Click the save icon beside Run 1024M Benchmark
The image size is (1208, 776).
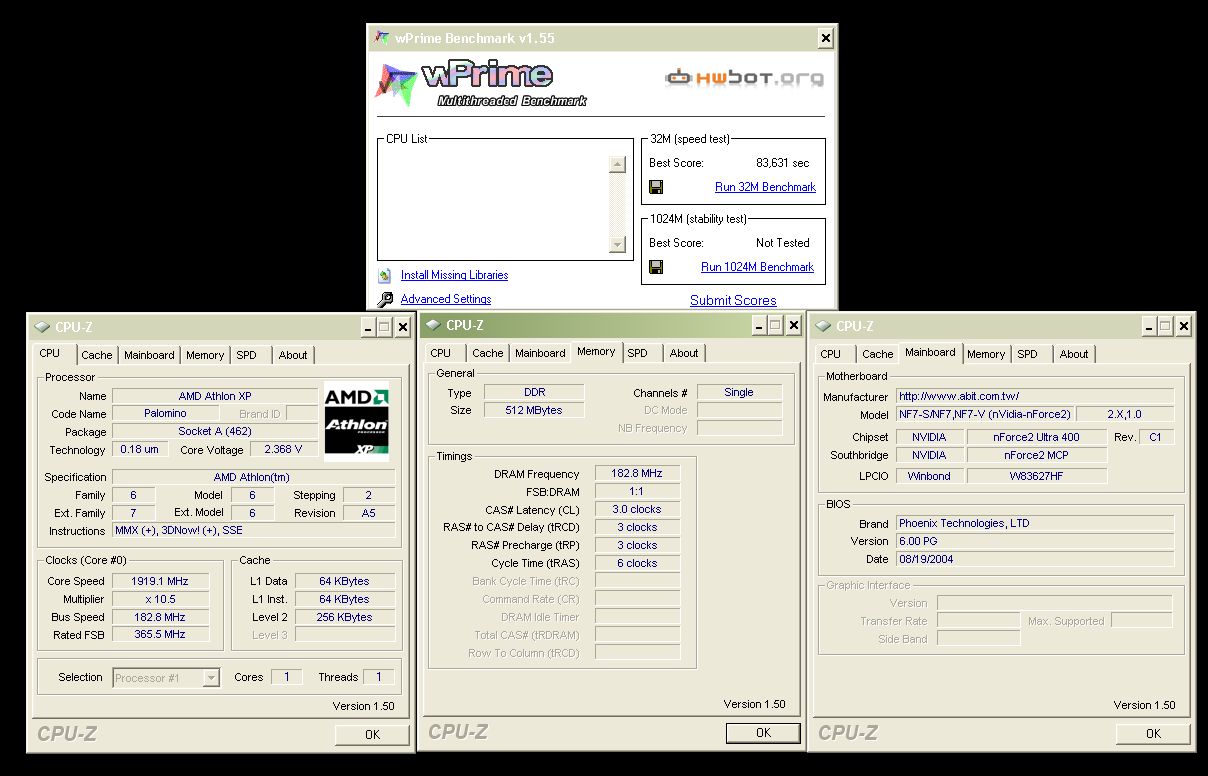656,267
